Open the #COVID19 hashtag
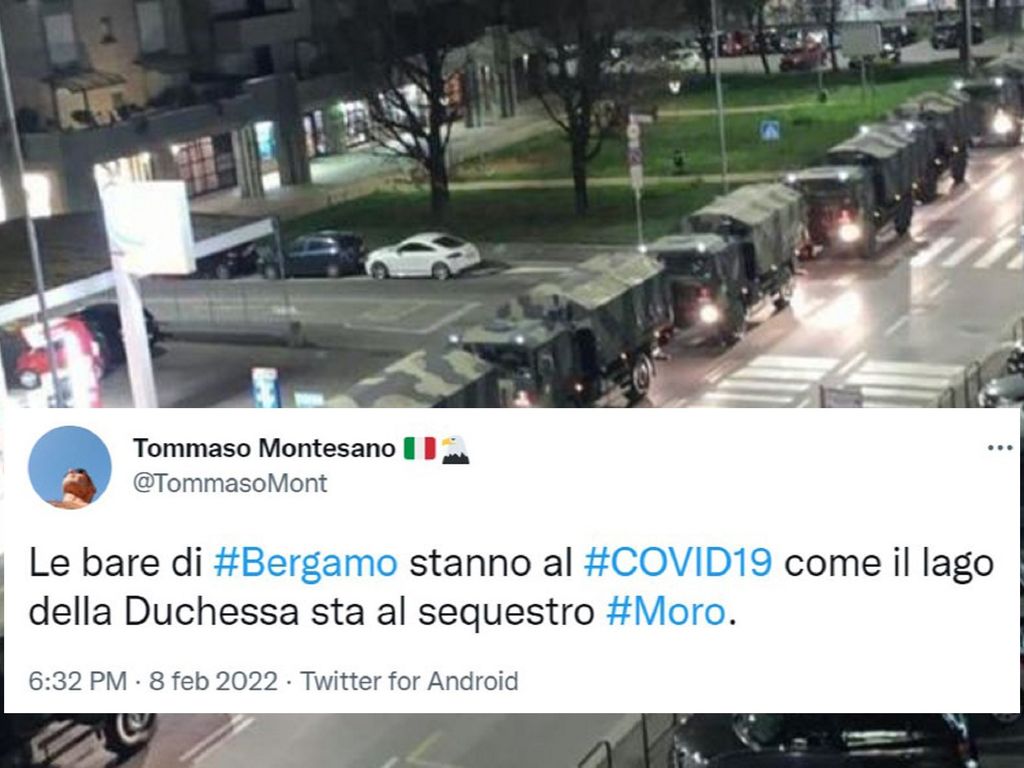The width and height of the screenshot is (1024, 768). coord(678,562)
